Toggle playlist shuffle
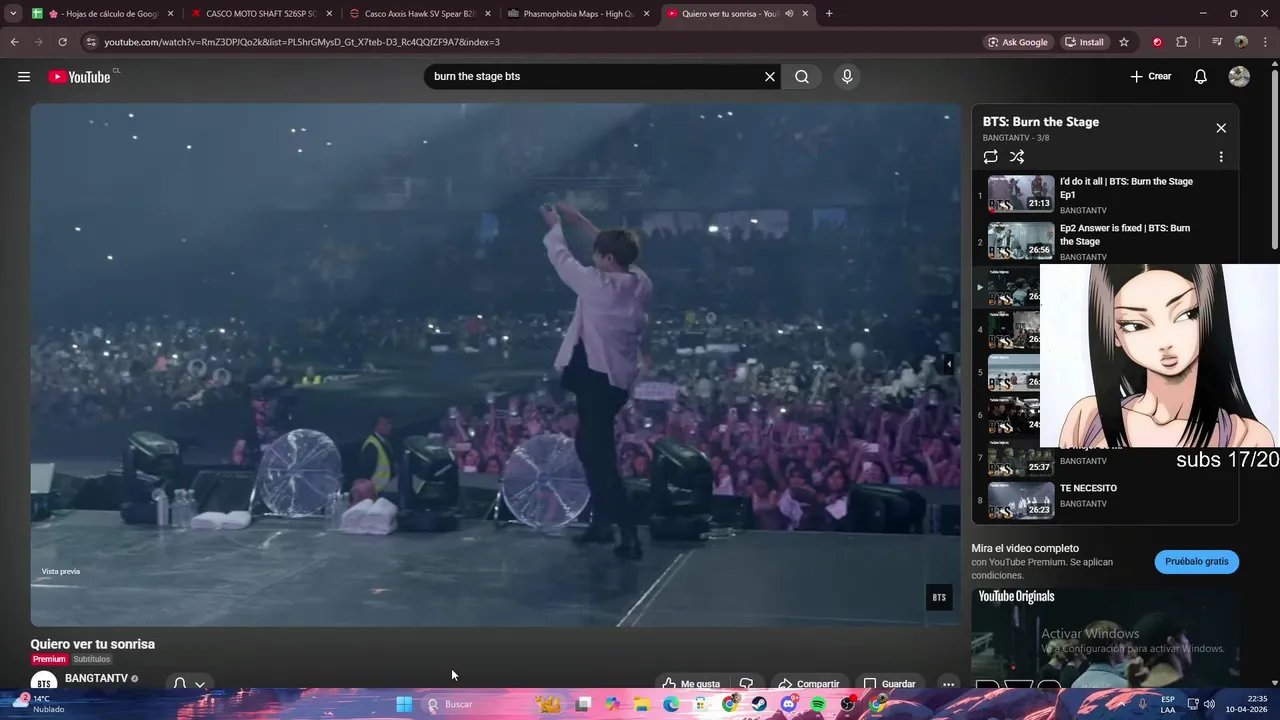Image resolution: width=1280 pixels, height=720 pixels. click(x=1017, y=157)
